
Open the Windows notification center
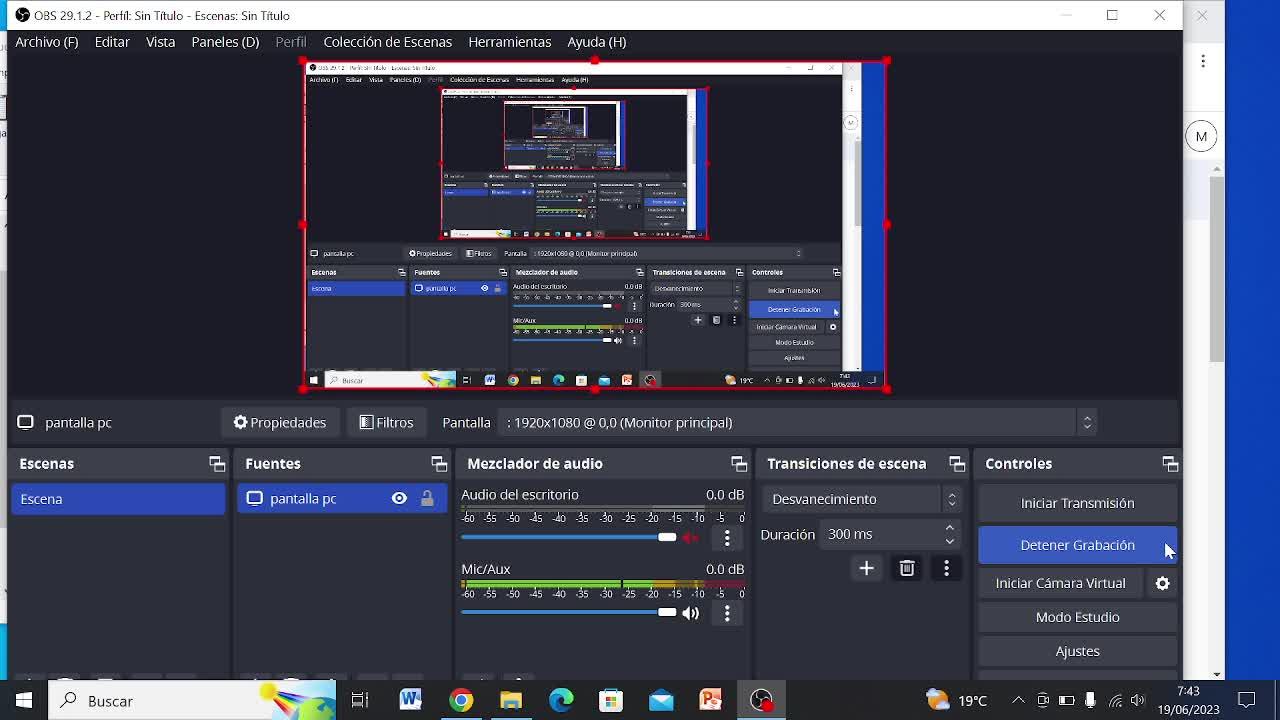click(1247, 701)
